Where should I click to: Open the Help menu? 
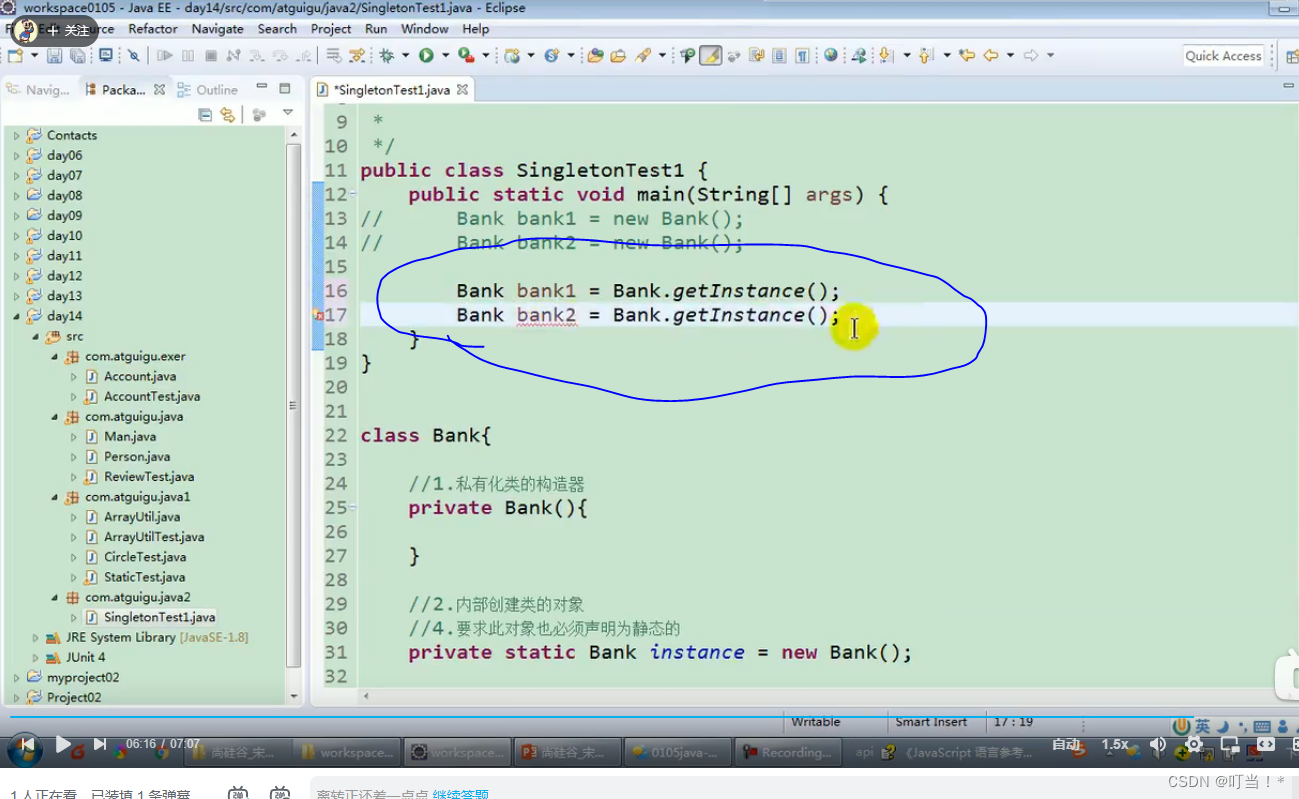coord(476,29)
